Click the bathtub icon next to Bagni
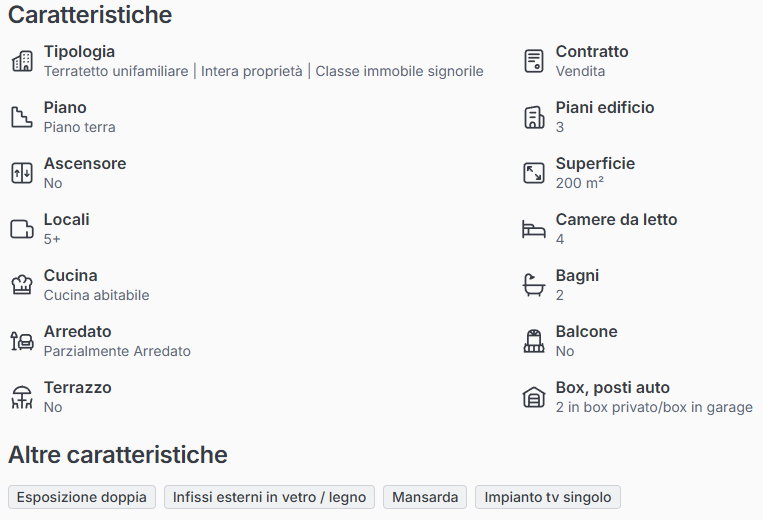 534,285
